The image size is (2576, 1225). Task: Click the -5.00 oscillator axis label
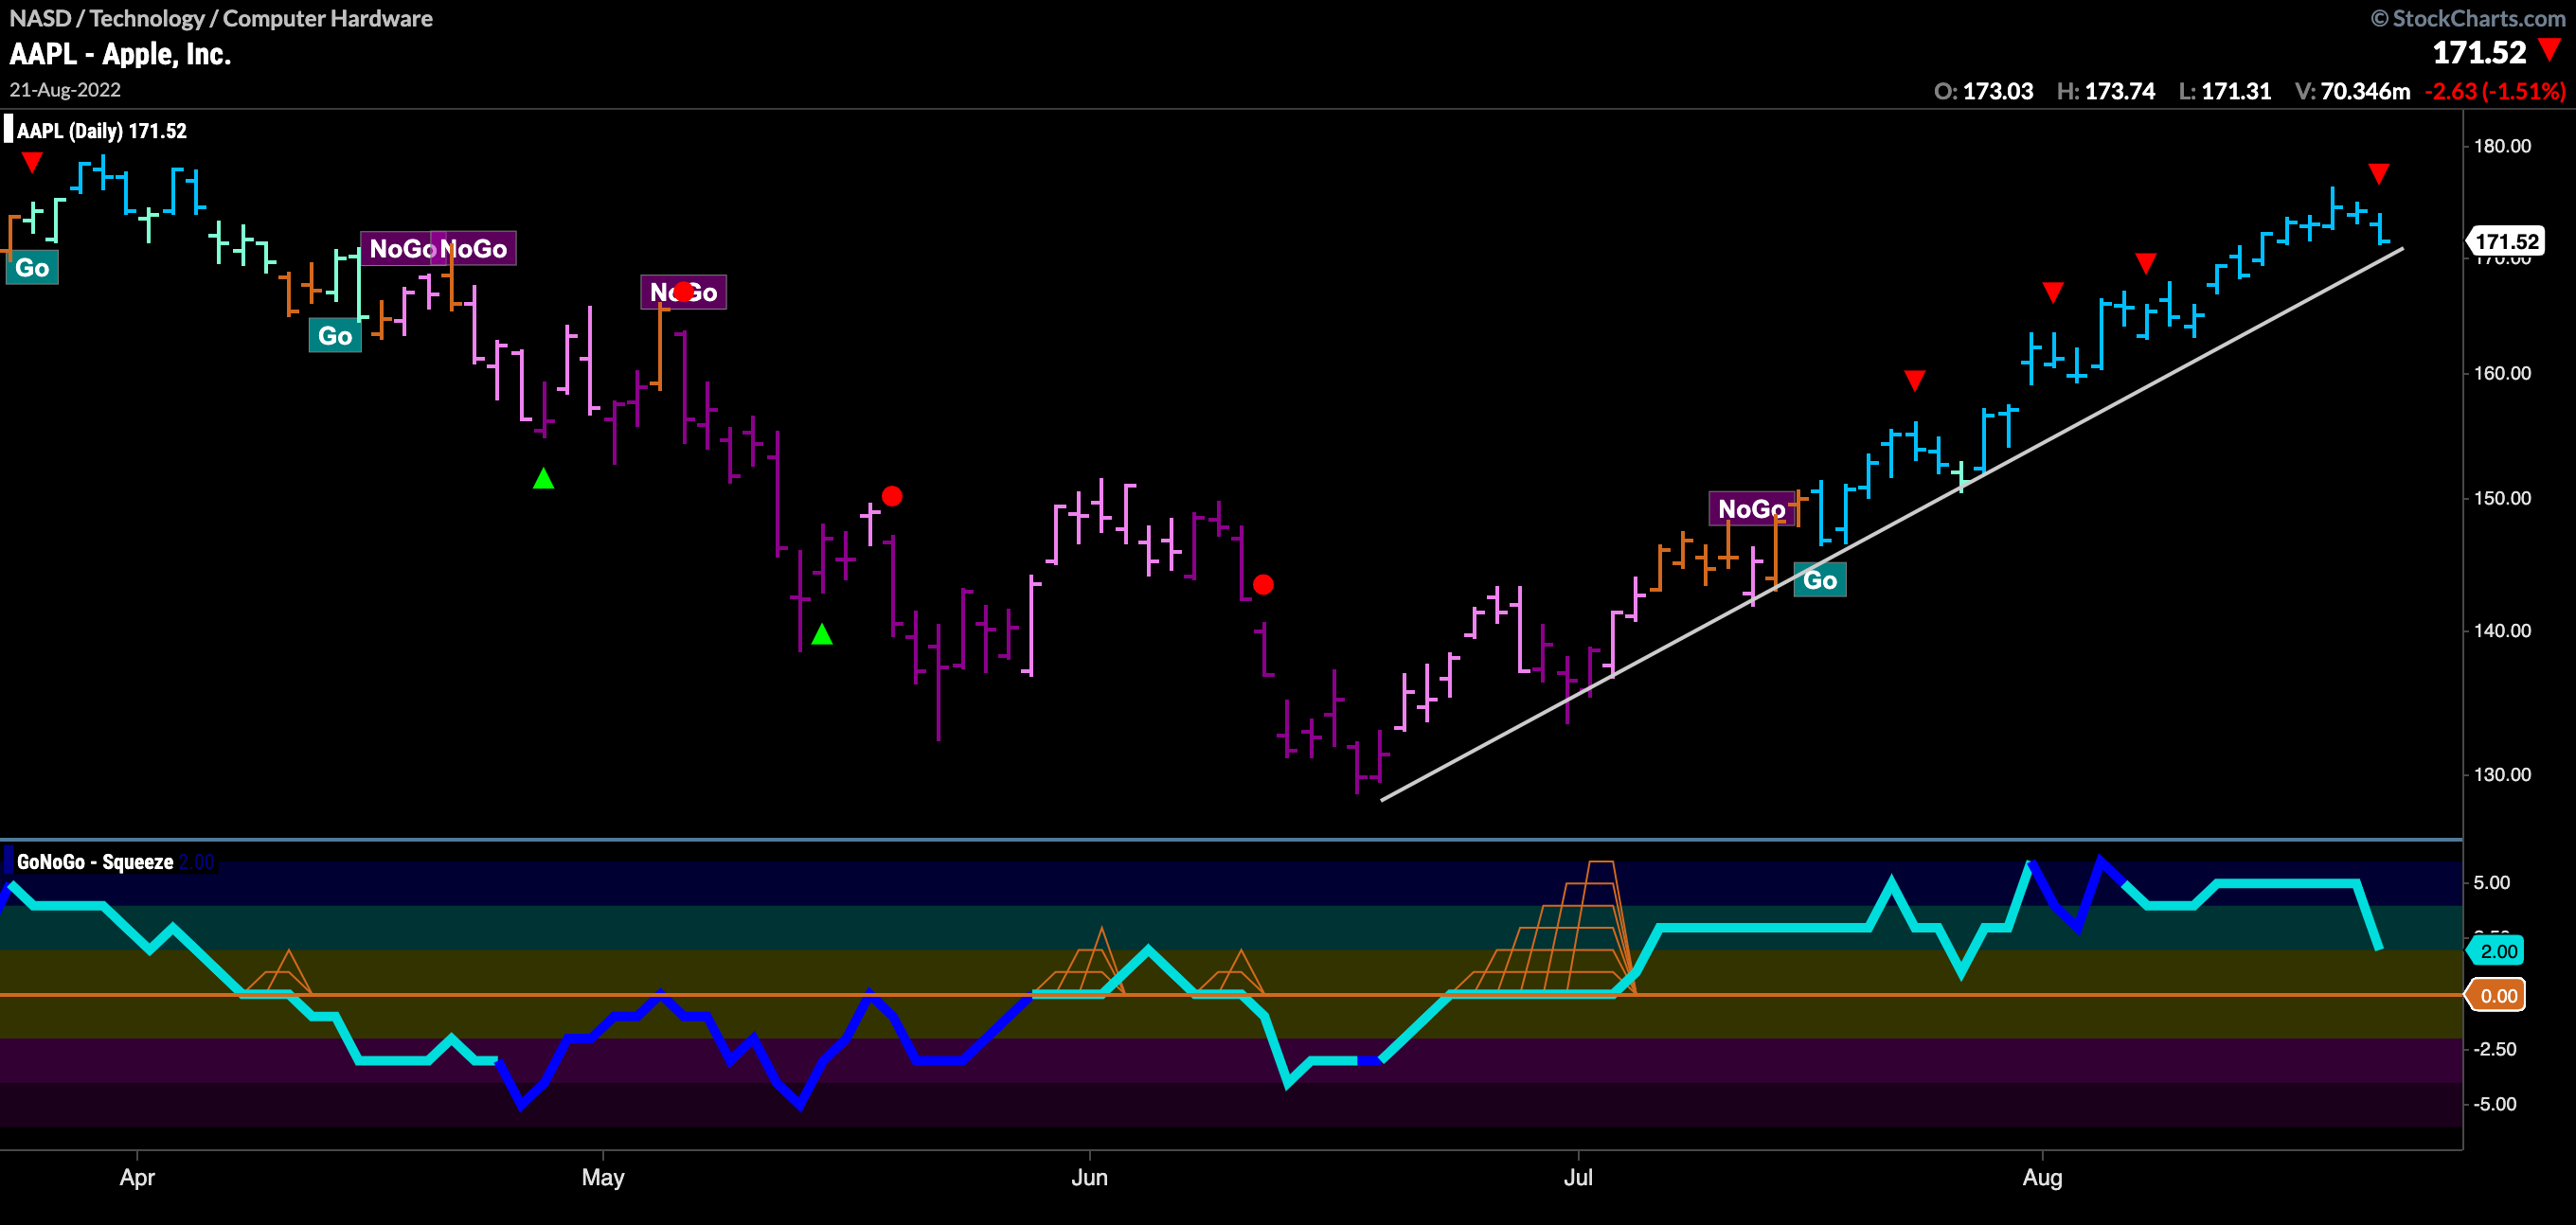coord(2494,1104)
